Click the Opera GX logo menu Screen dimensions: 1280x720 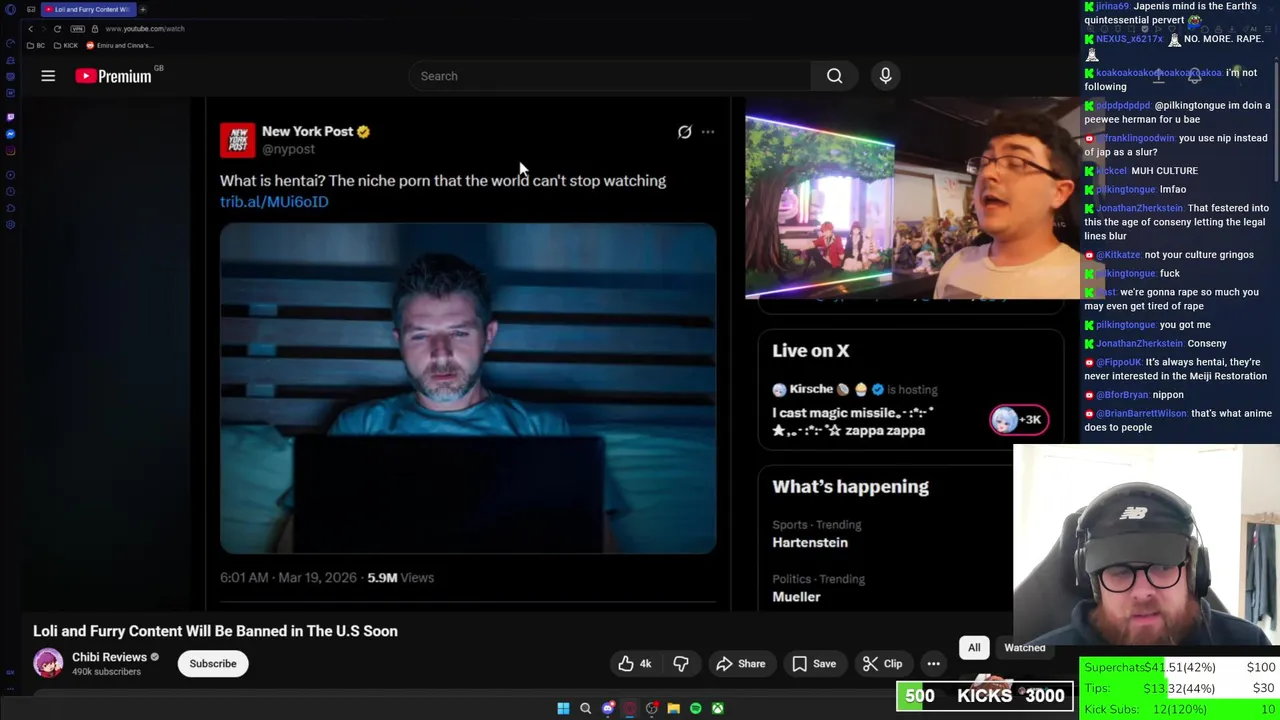click(x=11, y=10)
